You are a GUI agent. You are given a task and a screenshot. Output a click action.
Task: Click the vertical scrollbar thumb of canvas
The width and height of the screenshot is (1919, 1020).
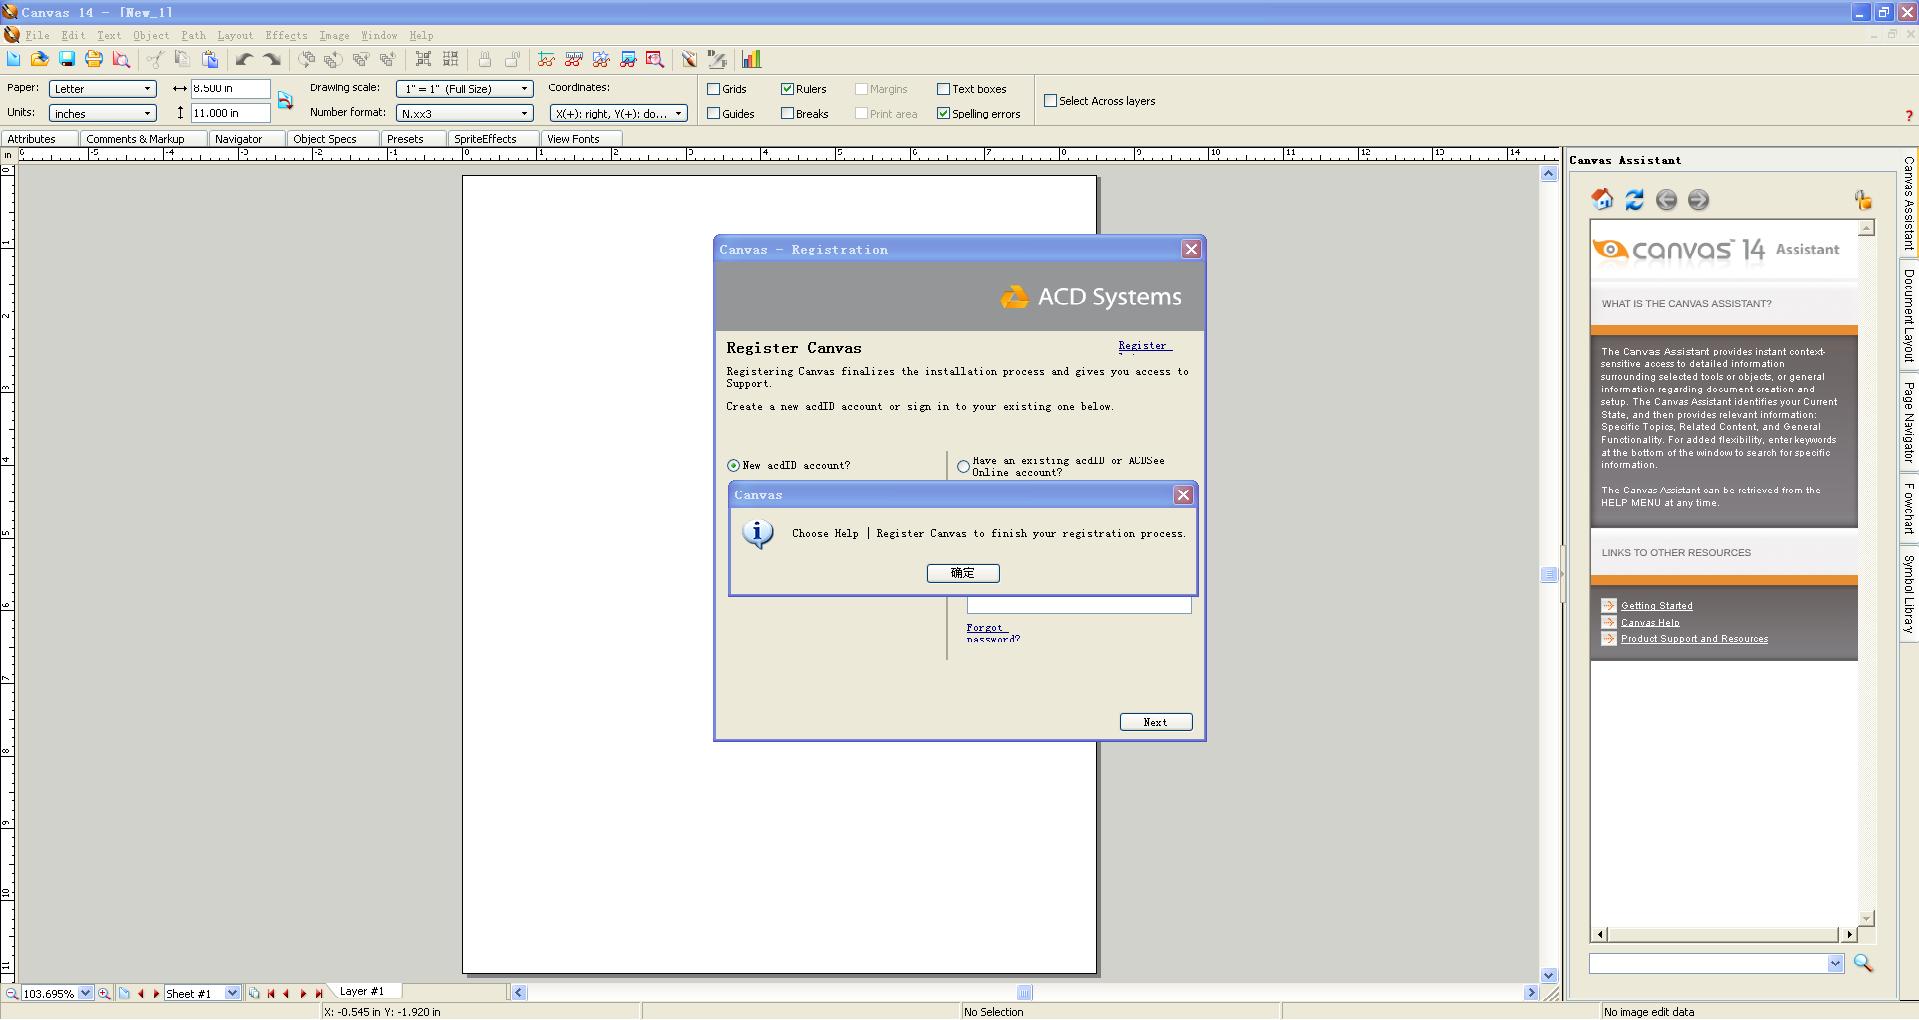1548,574
